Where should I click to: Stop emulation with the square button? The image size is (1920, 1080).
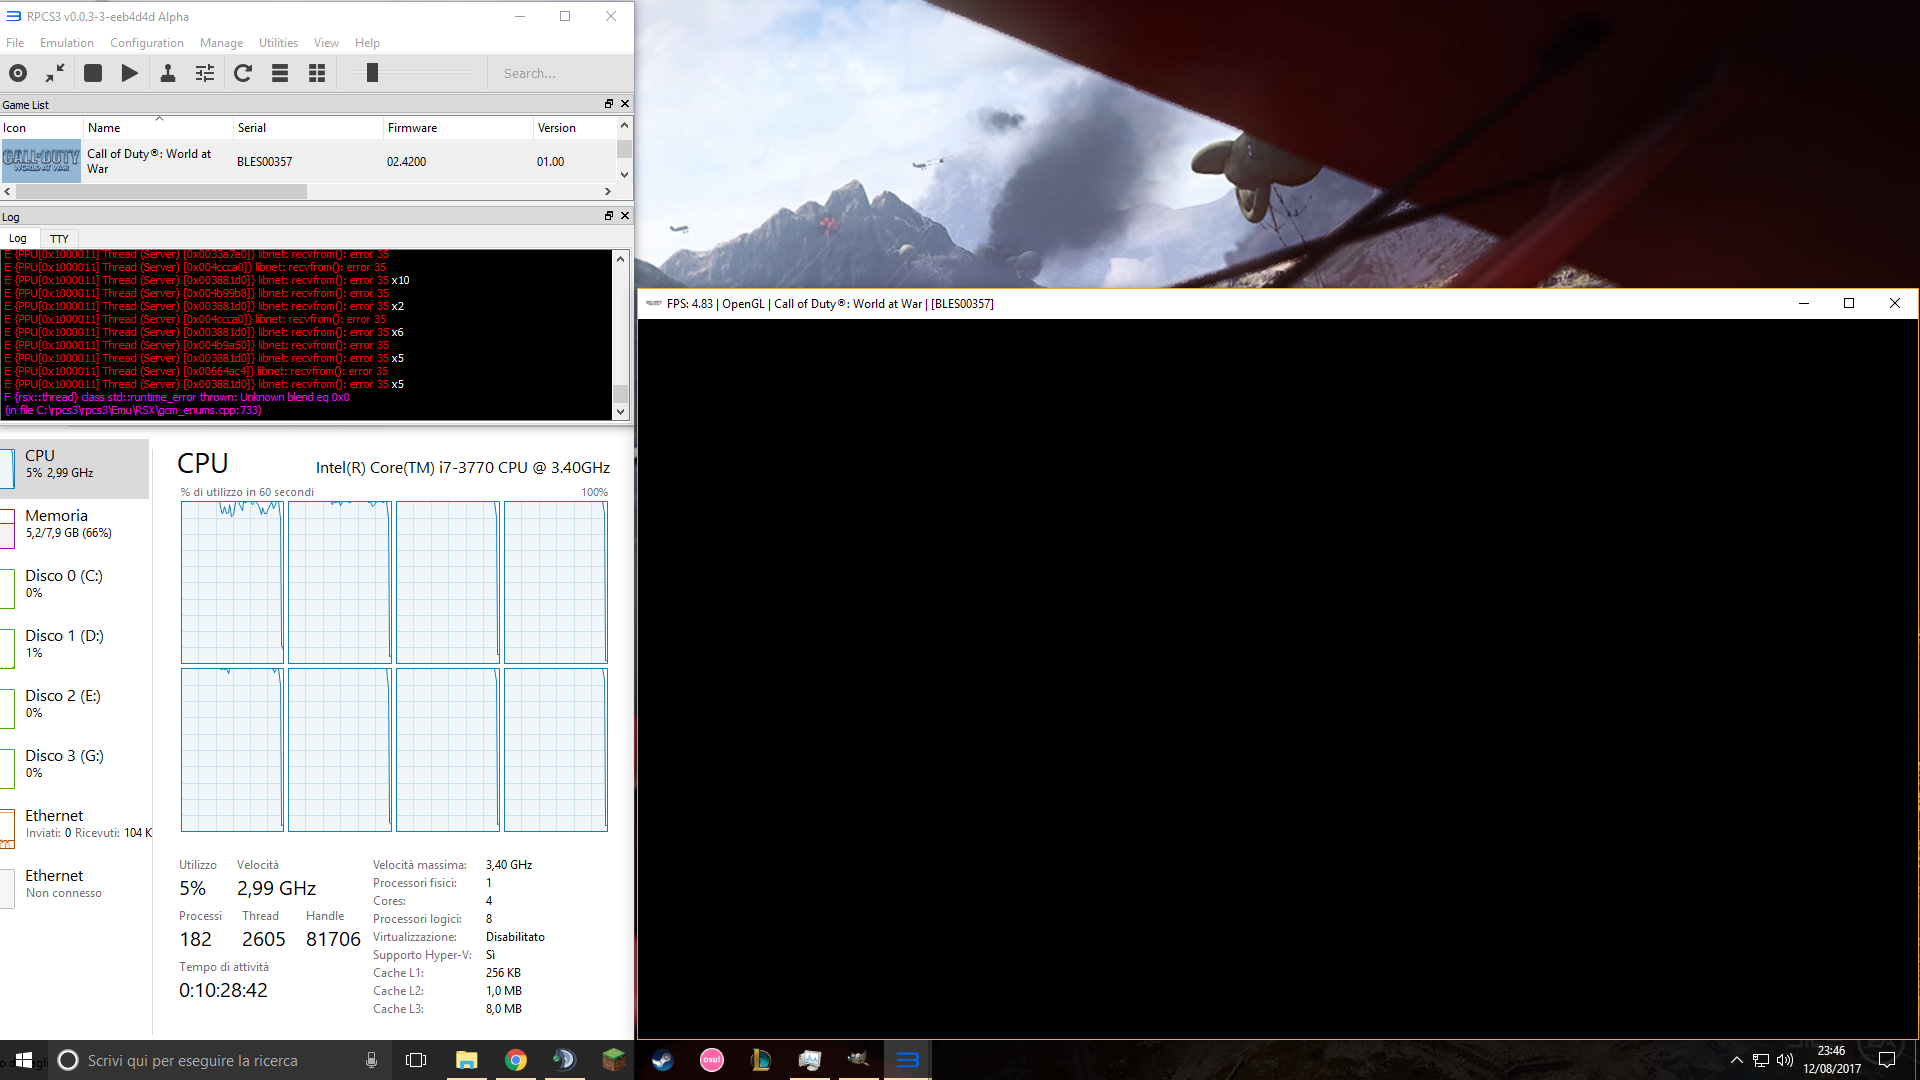93,73
